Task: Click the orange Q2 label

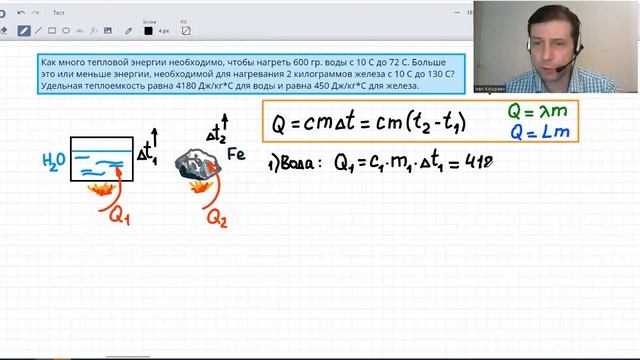Action: [217, 218]
